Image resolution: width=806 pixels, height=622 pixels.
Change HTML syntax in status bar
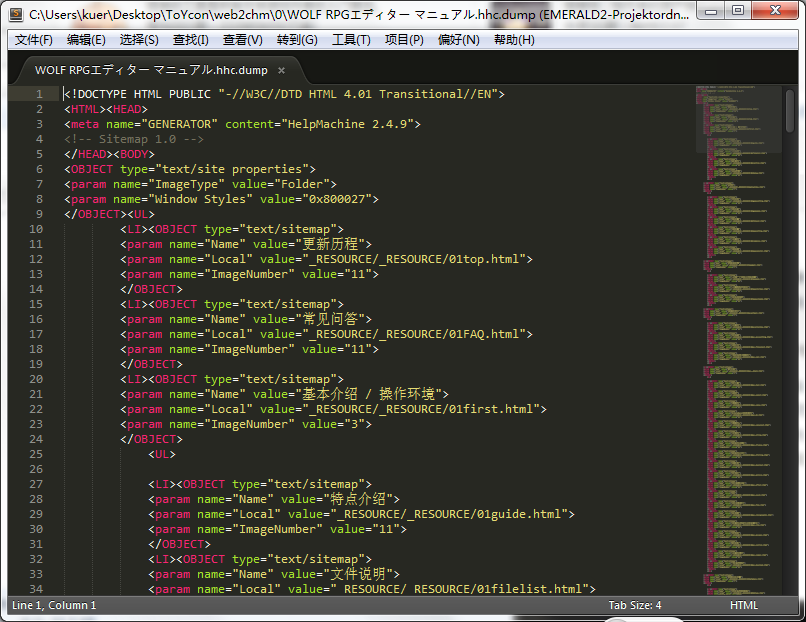(743, 606)
